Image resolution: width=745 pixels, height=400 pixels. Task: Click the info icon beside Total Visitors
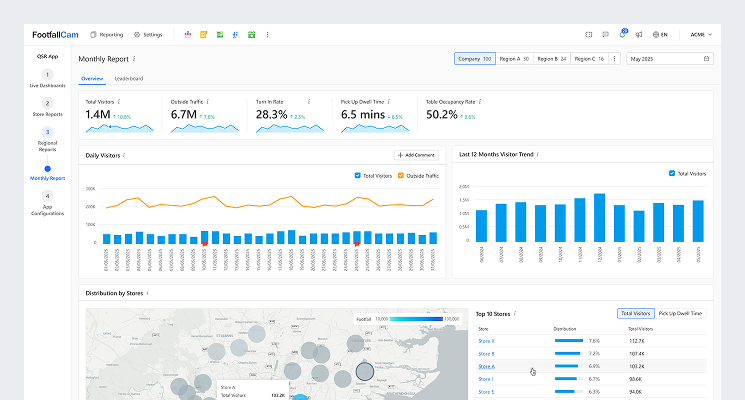[x=119, y=101]
